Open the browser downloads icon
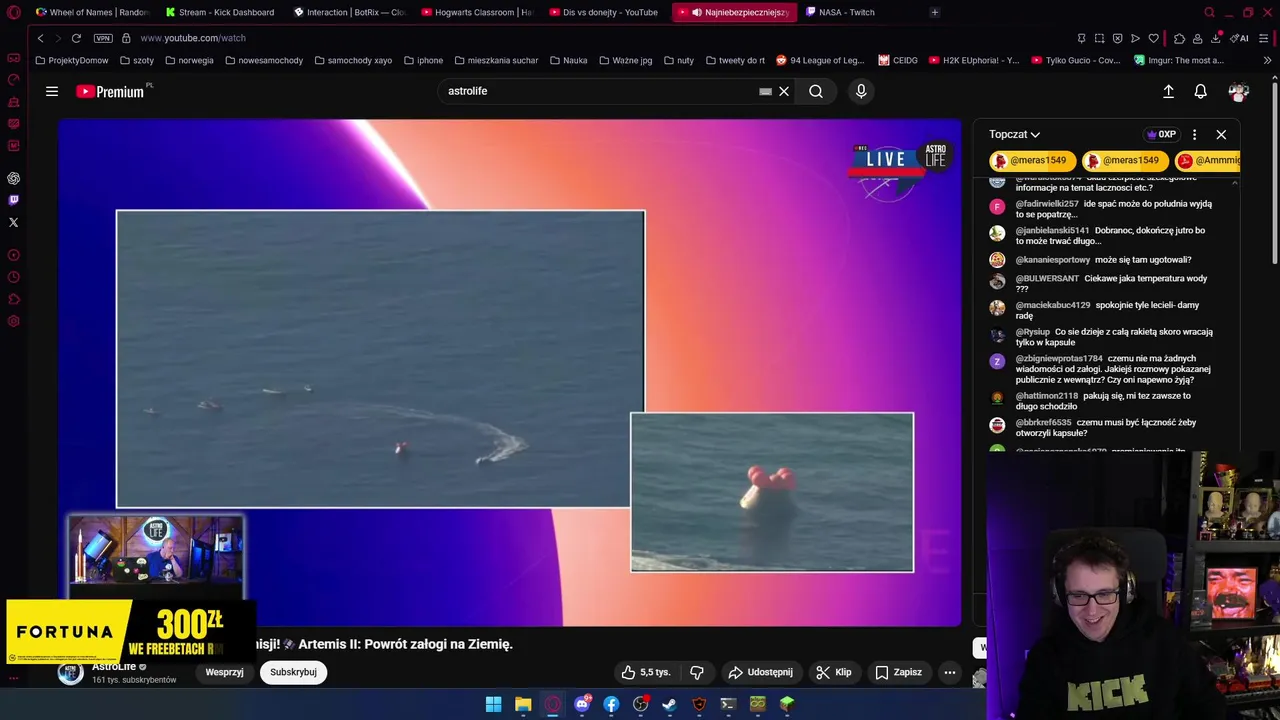The width and height of the screenshot is (1280, 720). [x=1216, y=38]
